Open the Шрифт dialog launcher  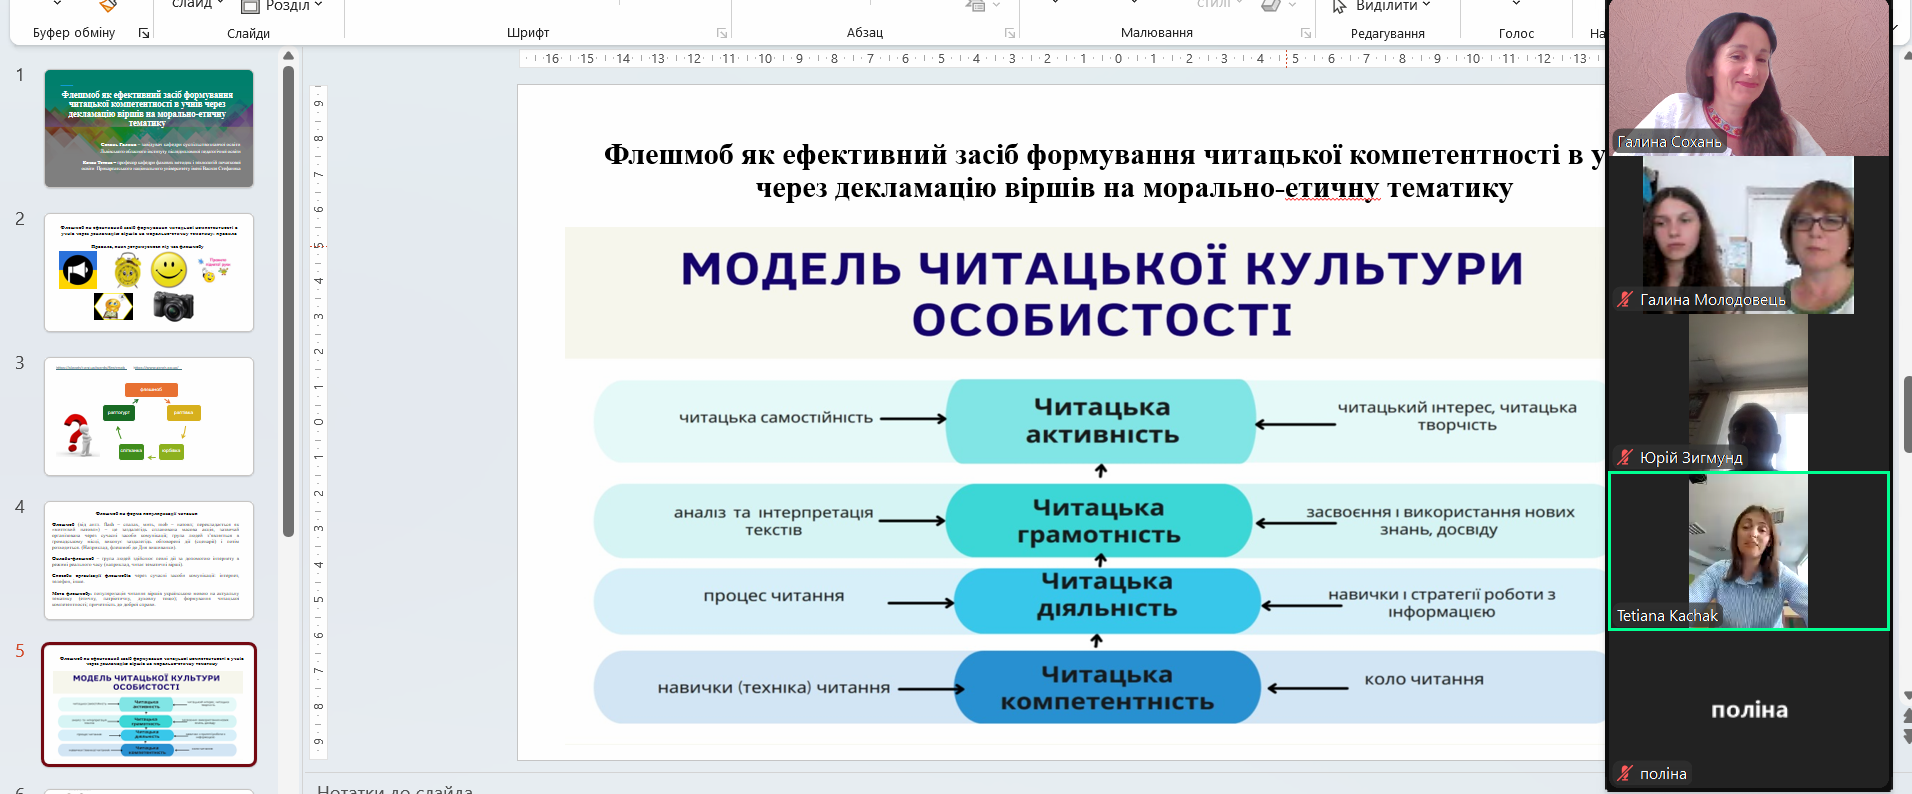pyautogui.click(x=721, y=33)
